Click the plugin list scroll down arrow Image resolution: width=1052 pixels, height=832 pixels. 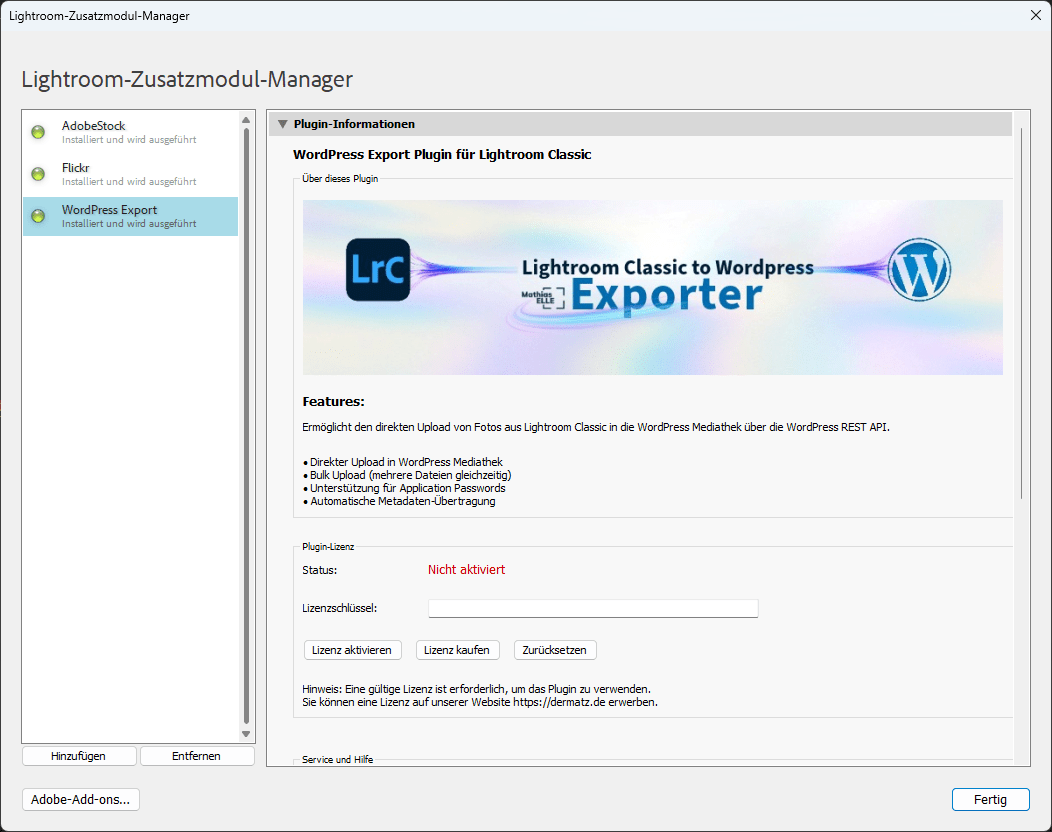(246, 734)
